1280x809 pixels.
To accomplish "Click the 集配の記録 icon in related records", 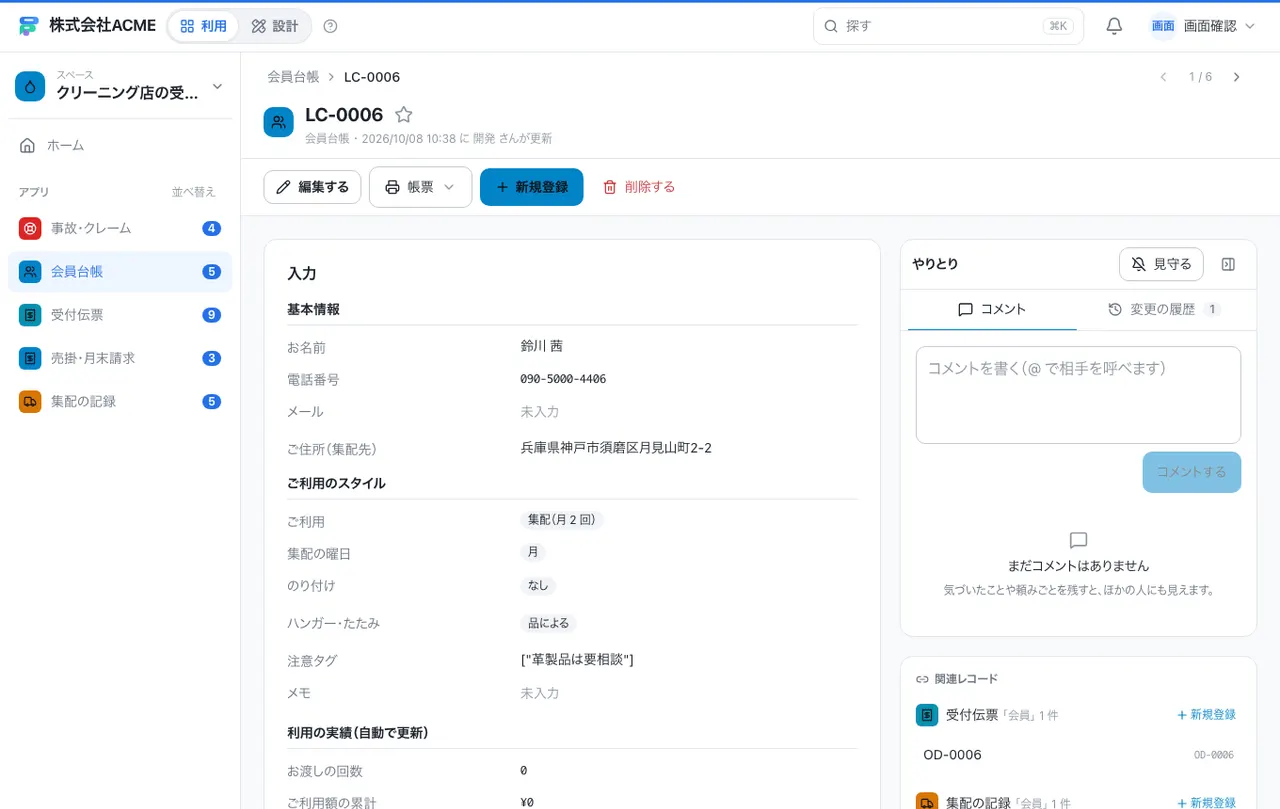I will [927, 802].
